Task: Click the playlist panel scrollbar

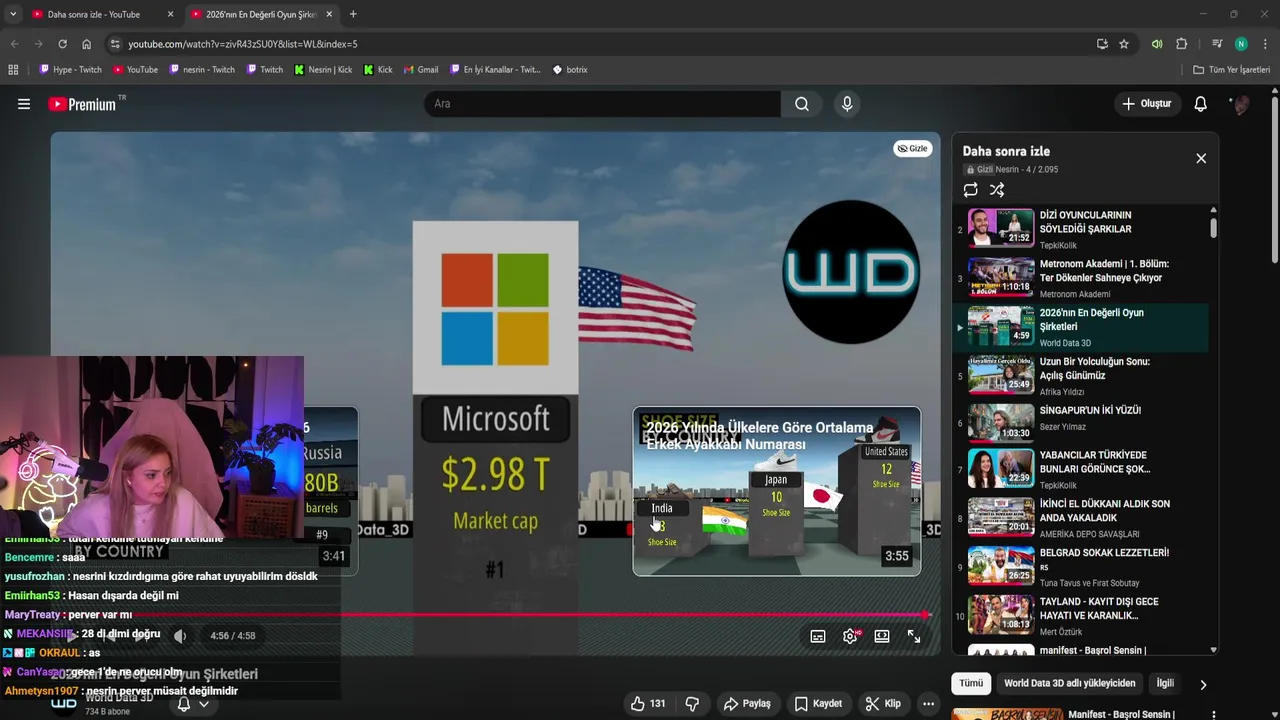Action: 1213,228
